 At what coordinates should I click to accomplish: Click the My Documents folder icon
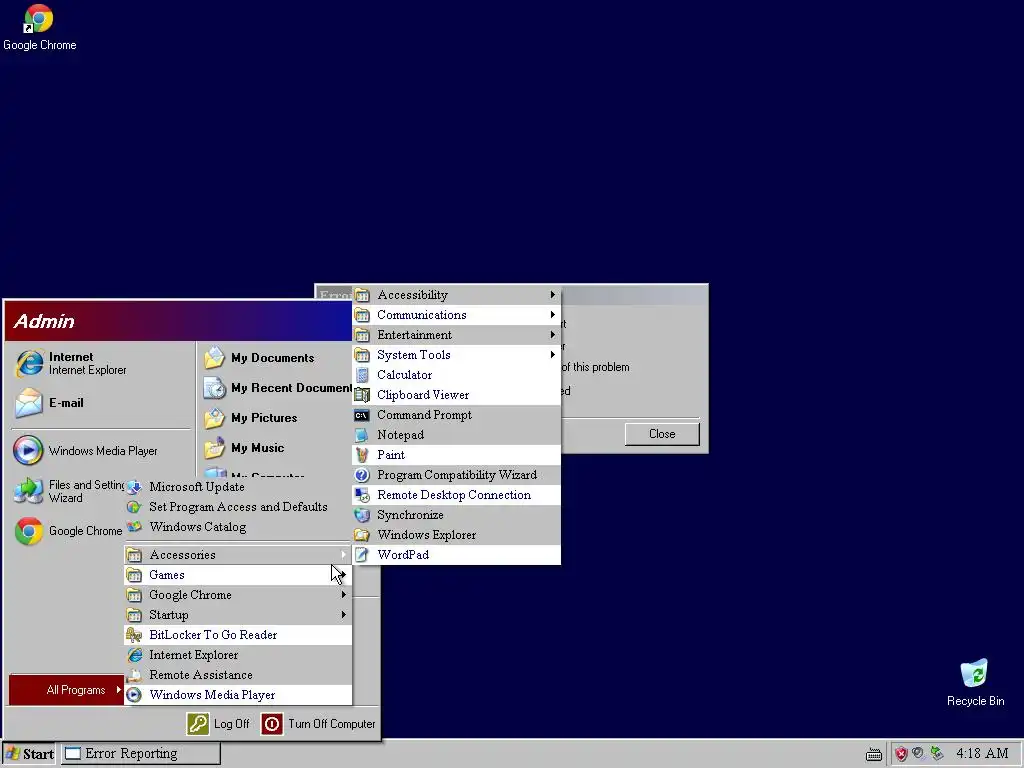(x=214, y=358)
